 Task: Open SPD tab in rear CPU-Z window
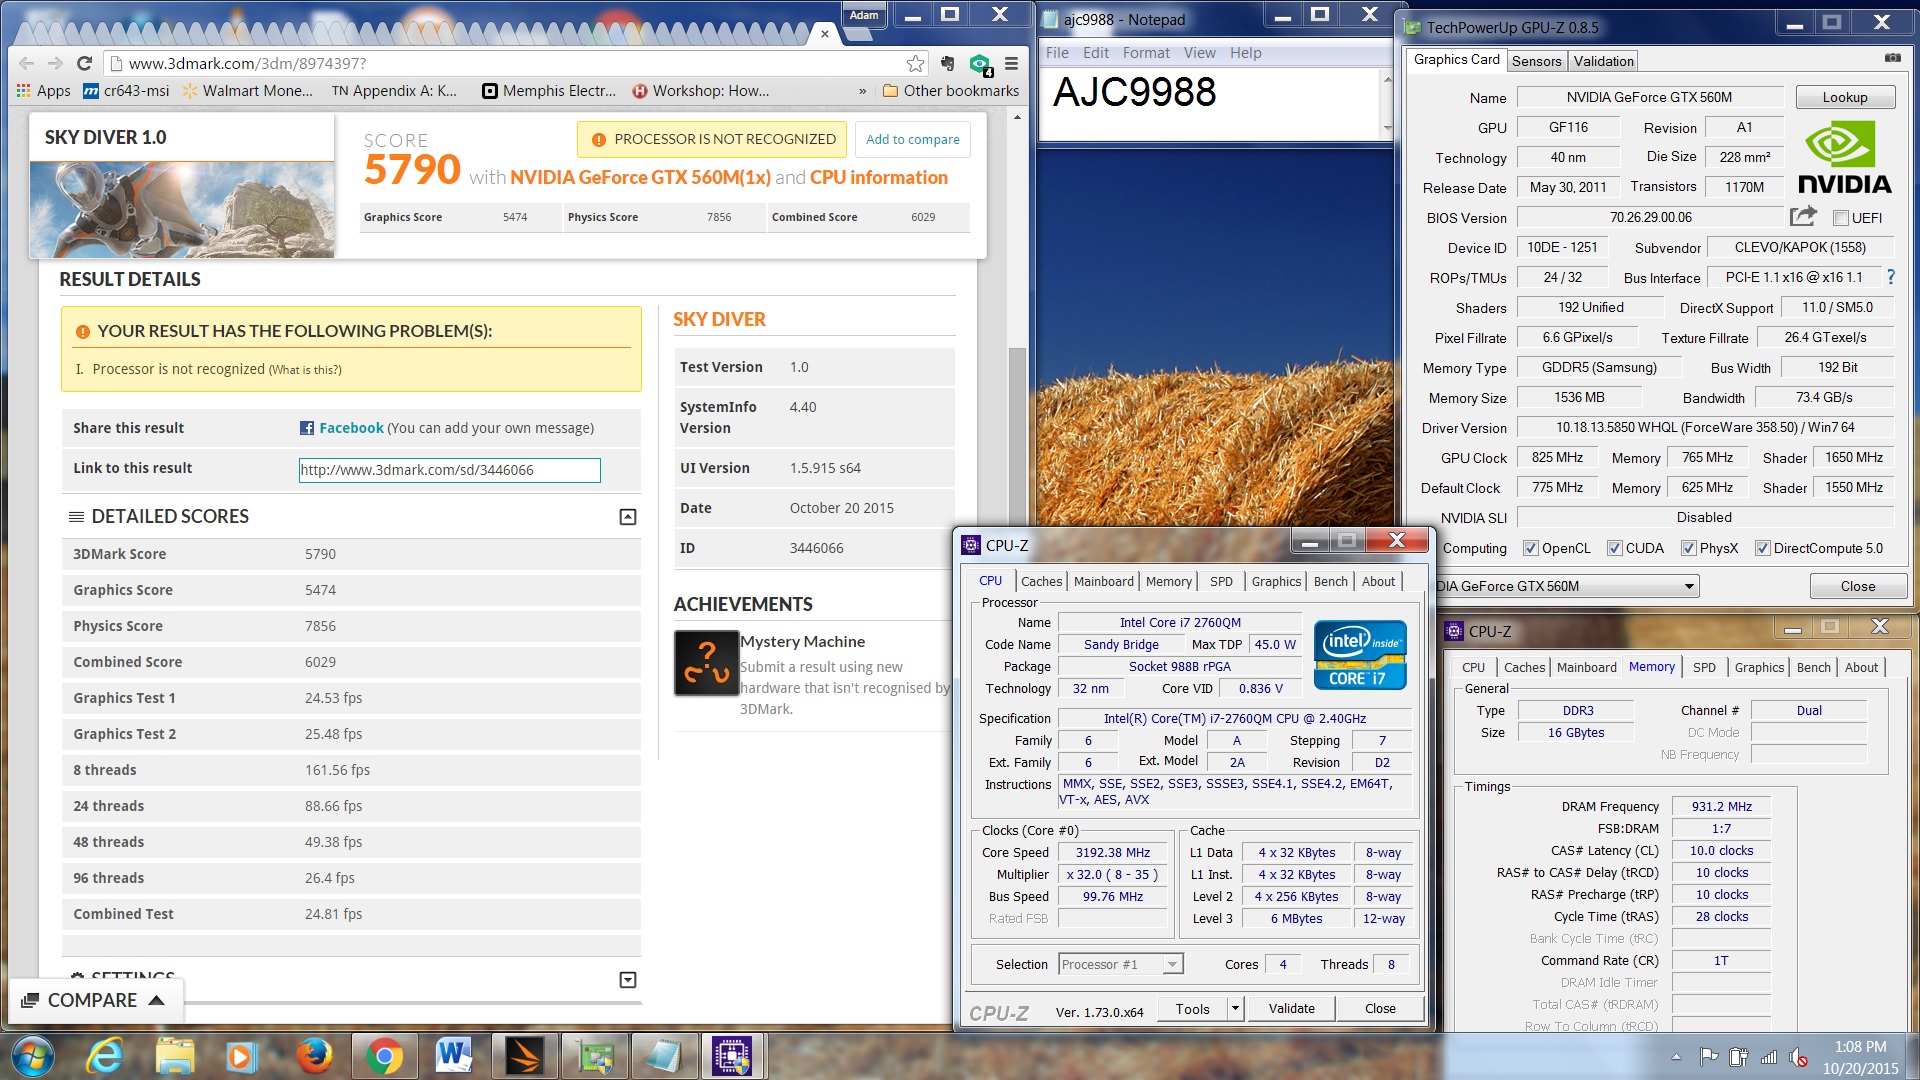1704,667
